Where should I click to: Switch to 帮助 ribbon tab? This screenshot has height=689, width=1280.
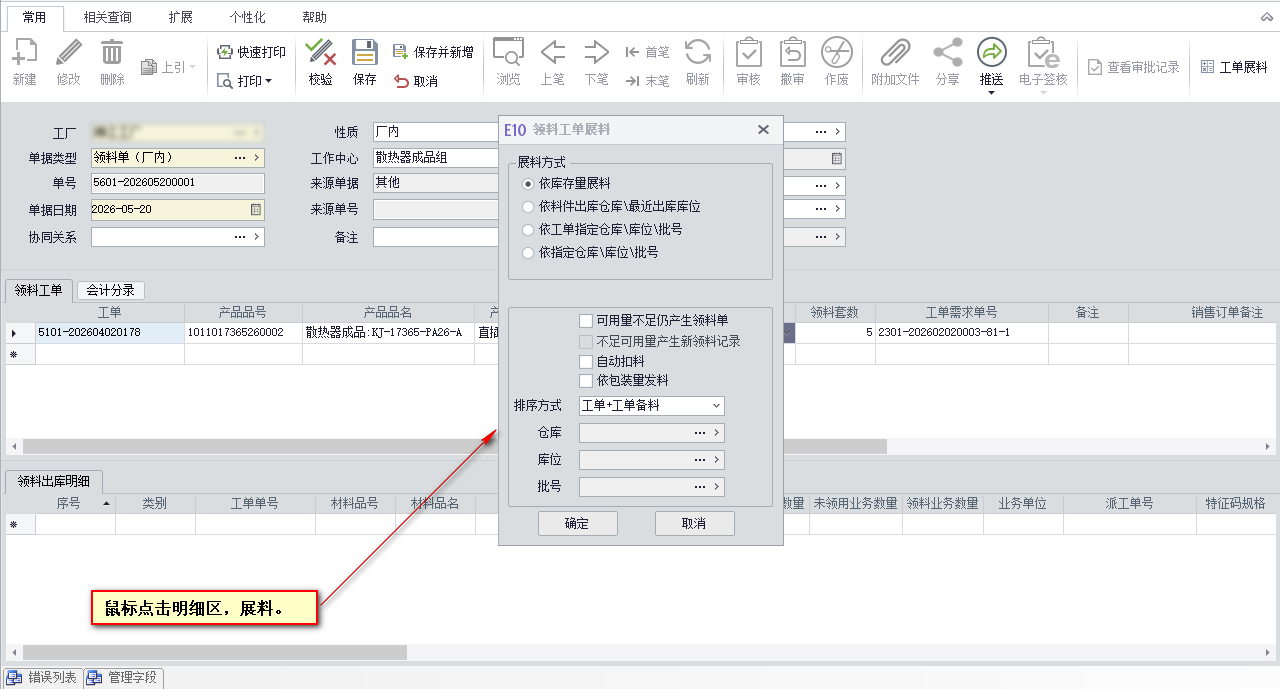pyautogui.click(x=314, y=17)
